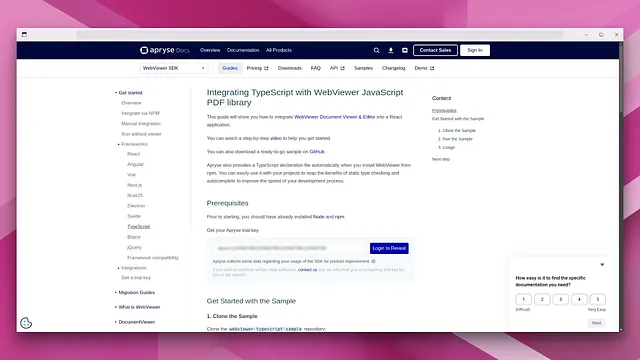640x360 pixels.
Task: Jump to Clone the Sample in Content
Action: [x=459, y=131]
